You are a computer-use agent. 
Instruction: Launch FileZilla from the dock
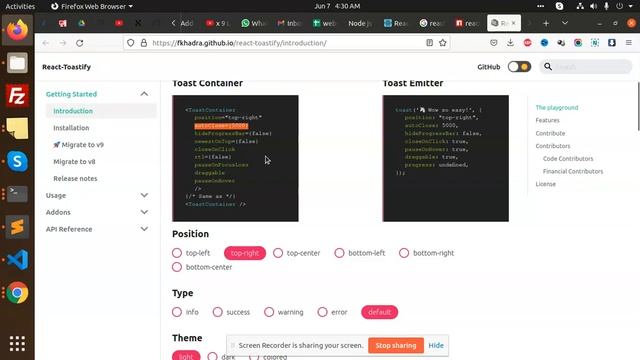pyautogui.click(x=17, y=96)
